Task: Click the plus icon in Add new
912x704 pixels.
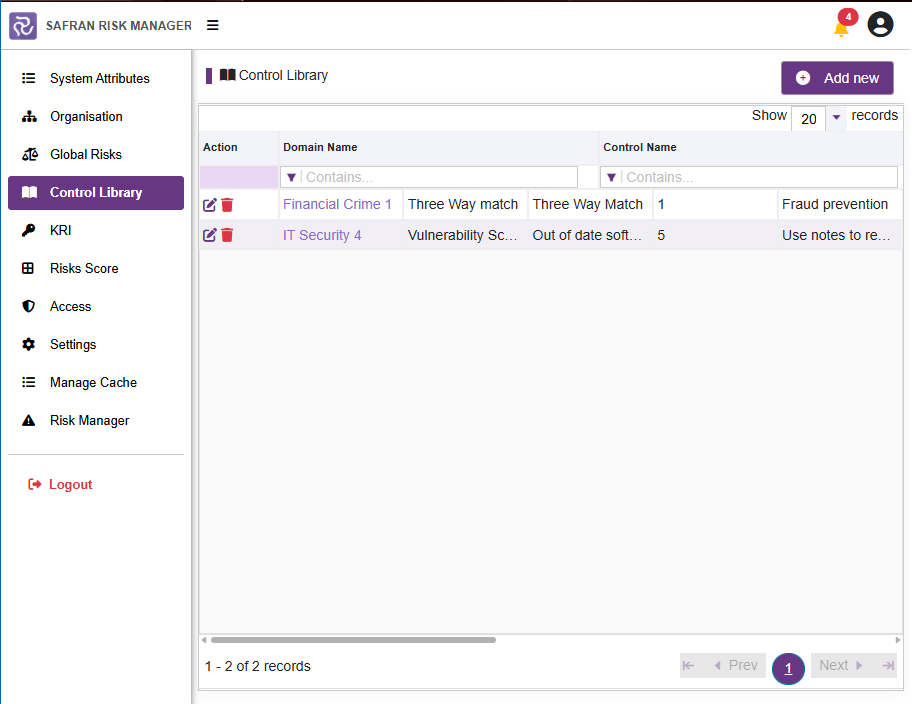Action: (x=803, y=78)
